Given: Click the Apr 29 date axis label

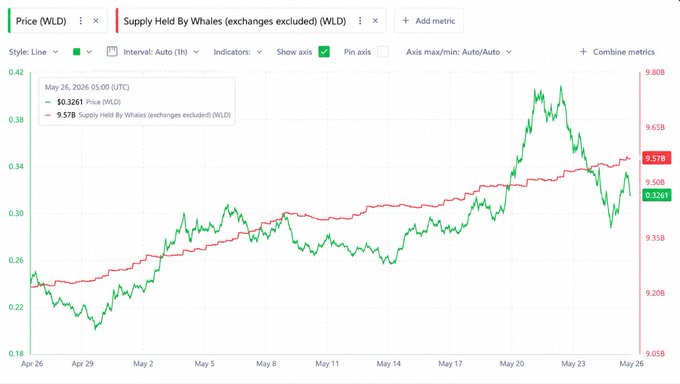Looking at the screenshot, I should [x=82, y=364].
